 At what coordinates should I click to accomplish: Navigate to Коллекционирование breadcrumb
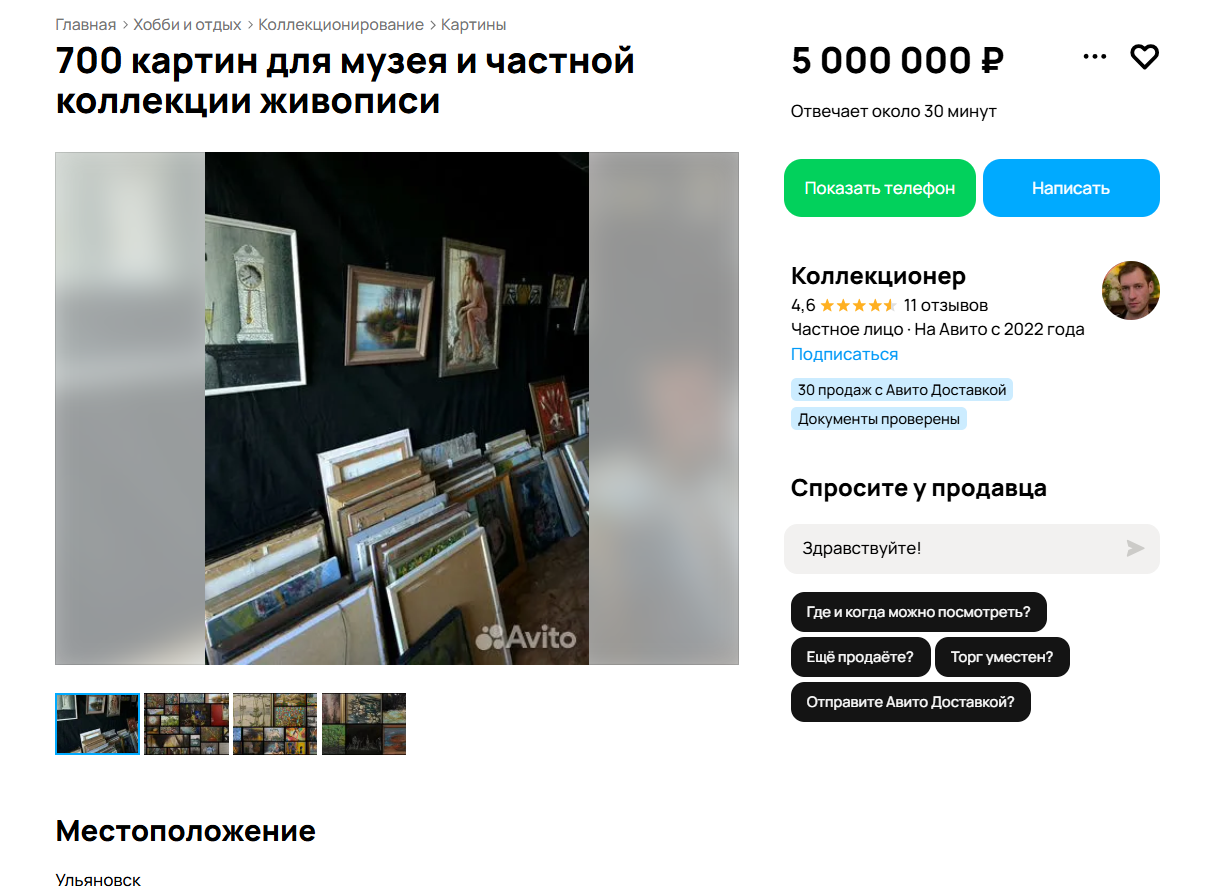point(341,24)
